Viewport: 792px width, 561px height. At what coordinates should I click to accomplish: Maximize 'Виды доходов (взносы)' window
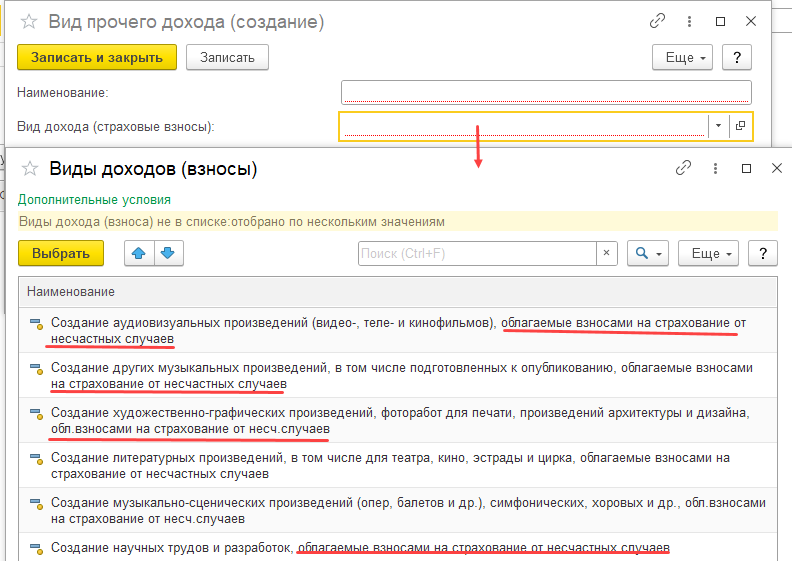[x=746, y=168]
